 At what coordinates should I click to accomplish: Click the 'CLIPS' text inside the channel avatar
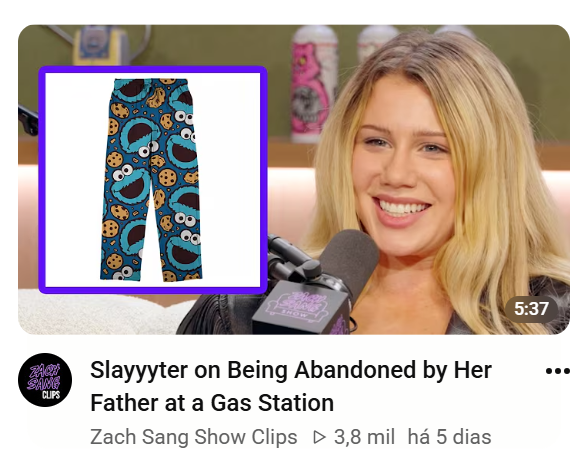51,394
